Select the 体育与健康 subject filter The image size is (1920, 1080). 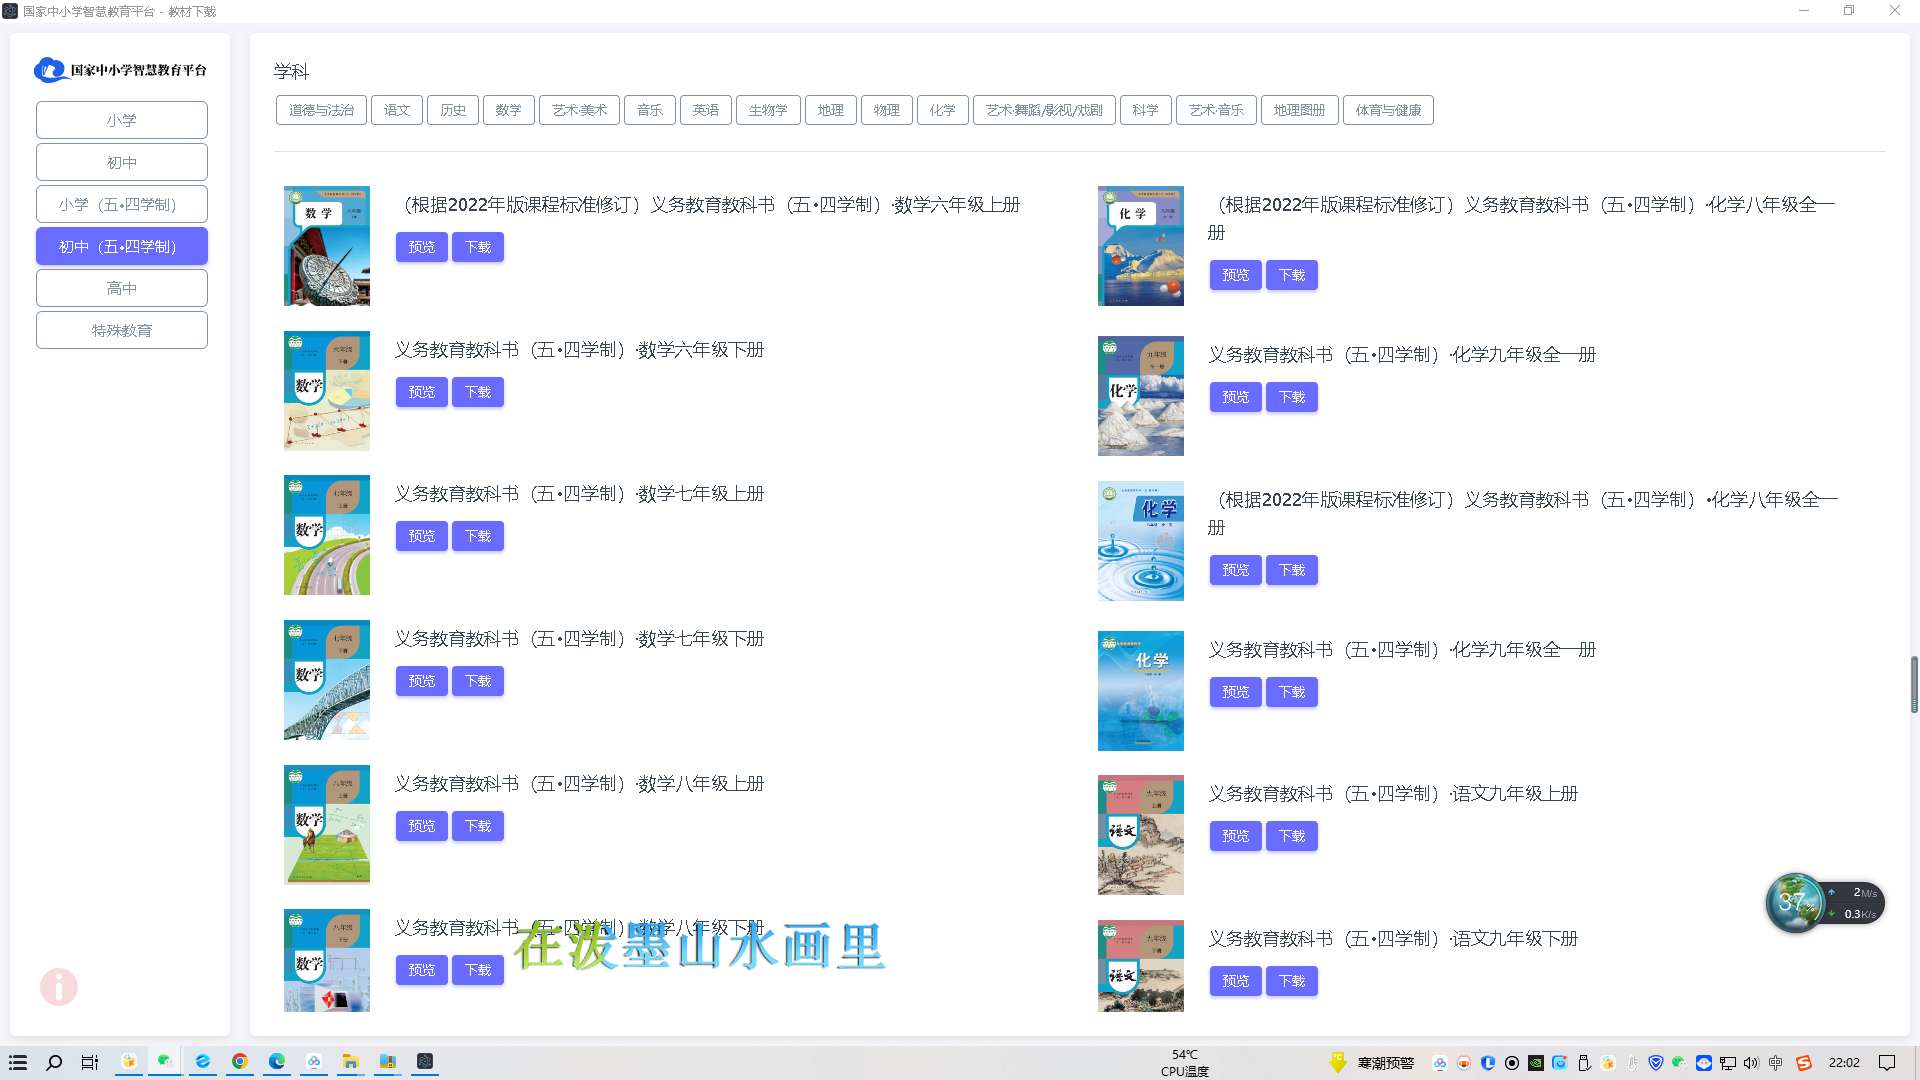tap(1388, 110)
